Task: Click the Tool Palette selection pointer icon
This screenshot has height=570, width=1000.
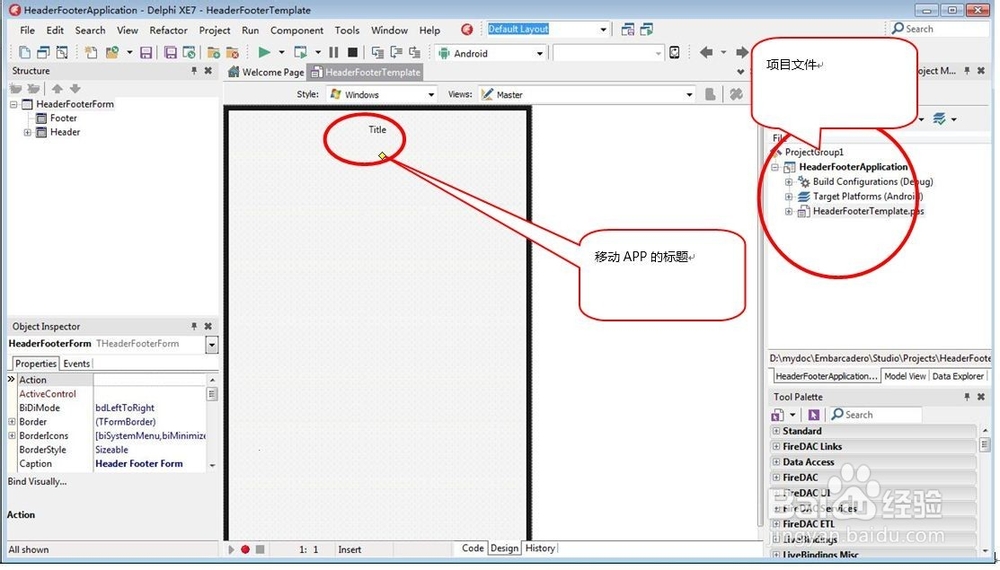Action: click(813, 414)
